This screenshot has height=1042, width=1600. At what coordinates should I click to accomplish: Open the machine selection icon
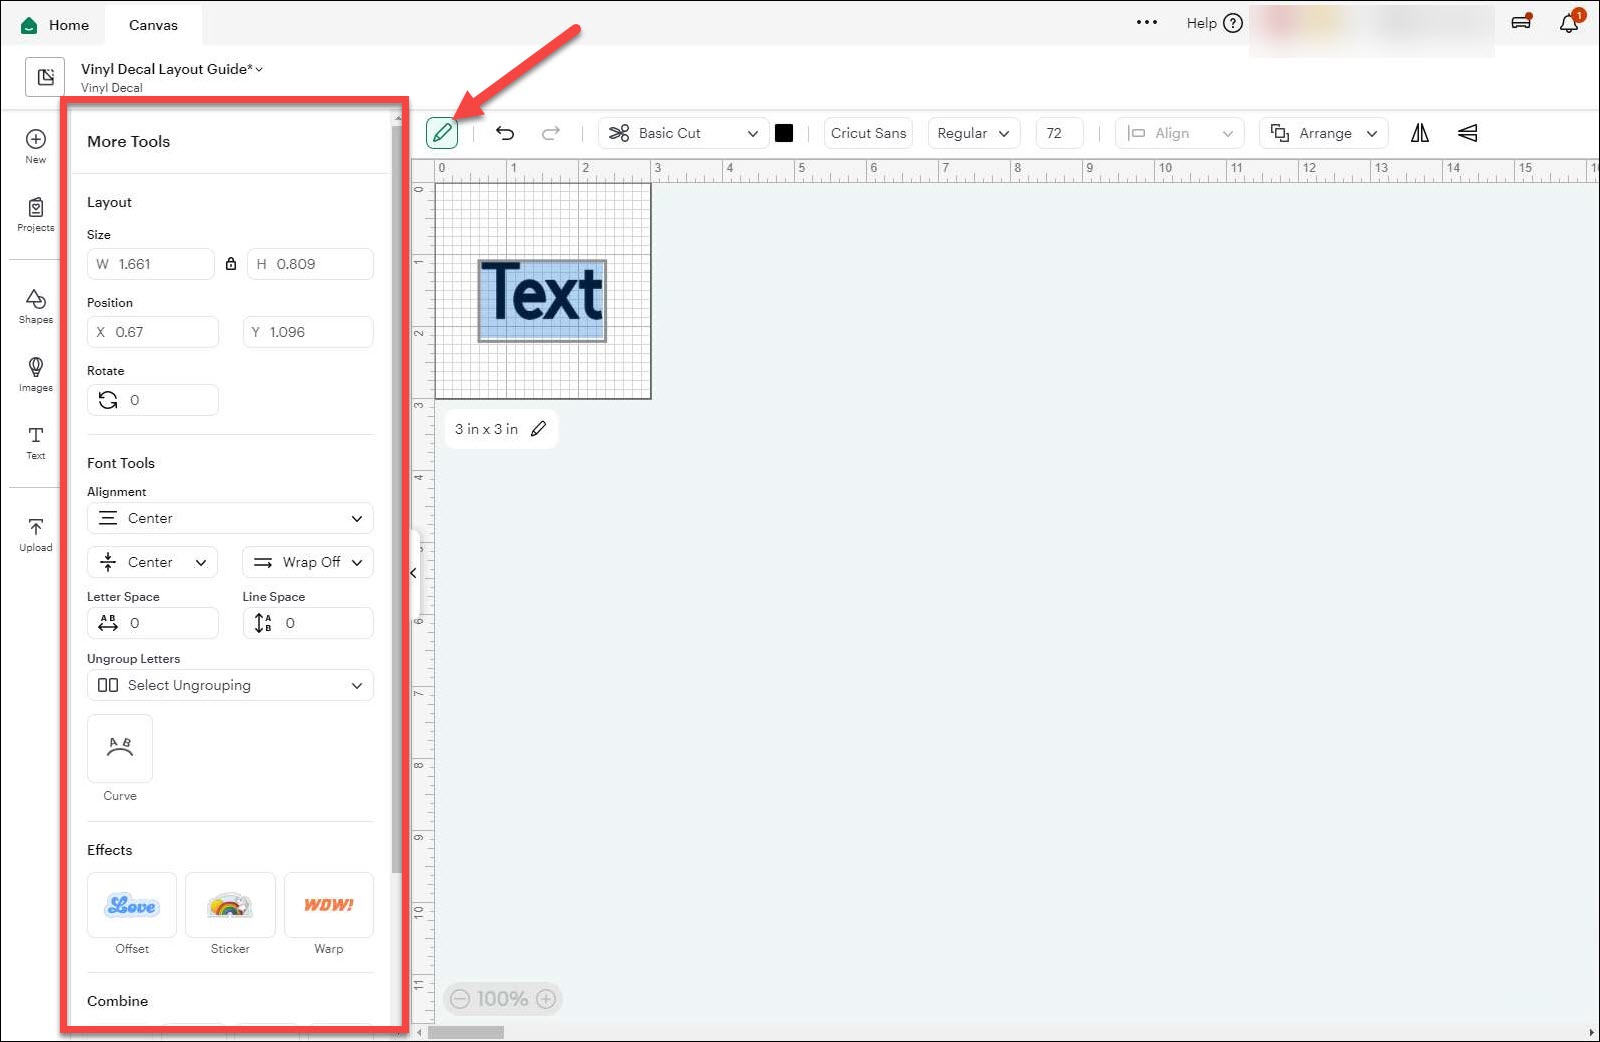[x=1522, y=22]
